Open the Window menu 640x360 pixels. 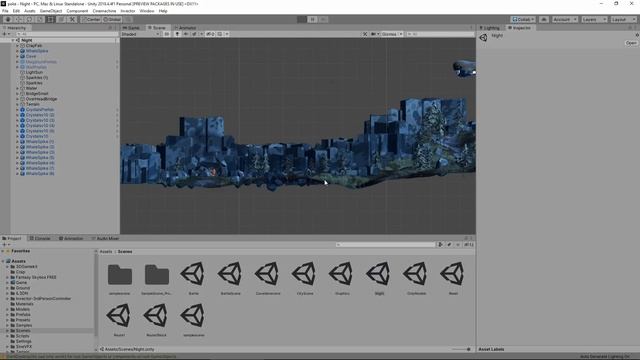click(x=147, y=11)
